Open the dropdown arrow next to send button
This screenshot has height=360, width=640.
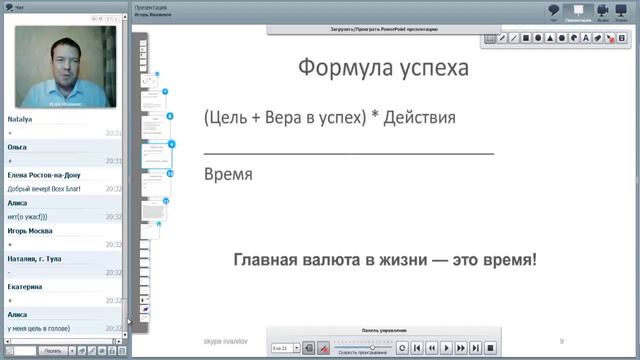72,351
